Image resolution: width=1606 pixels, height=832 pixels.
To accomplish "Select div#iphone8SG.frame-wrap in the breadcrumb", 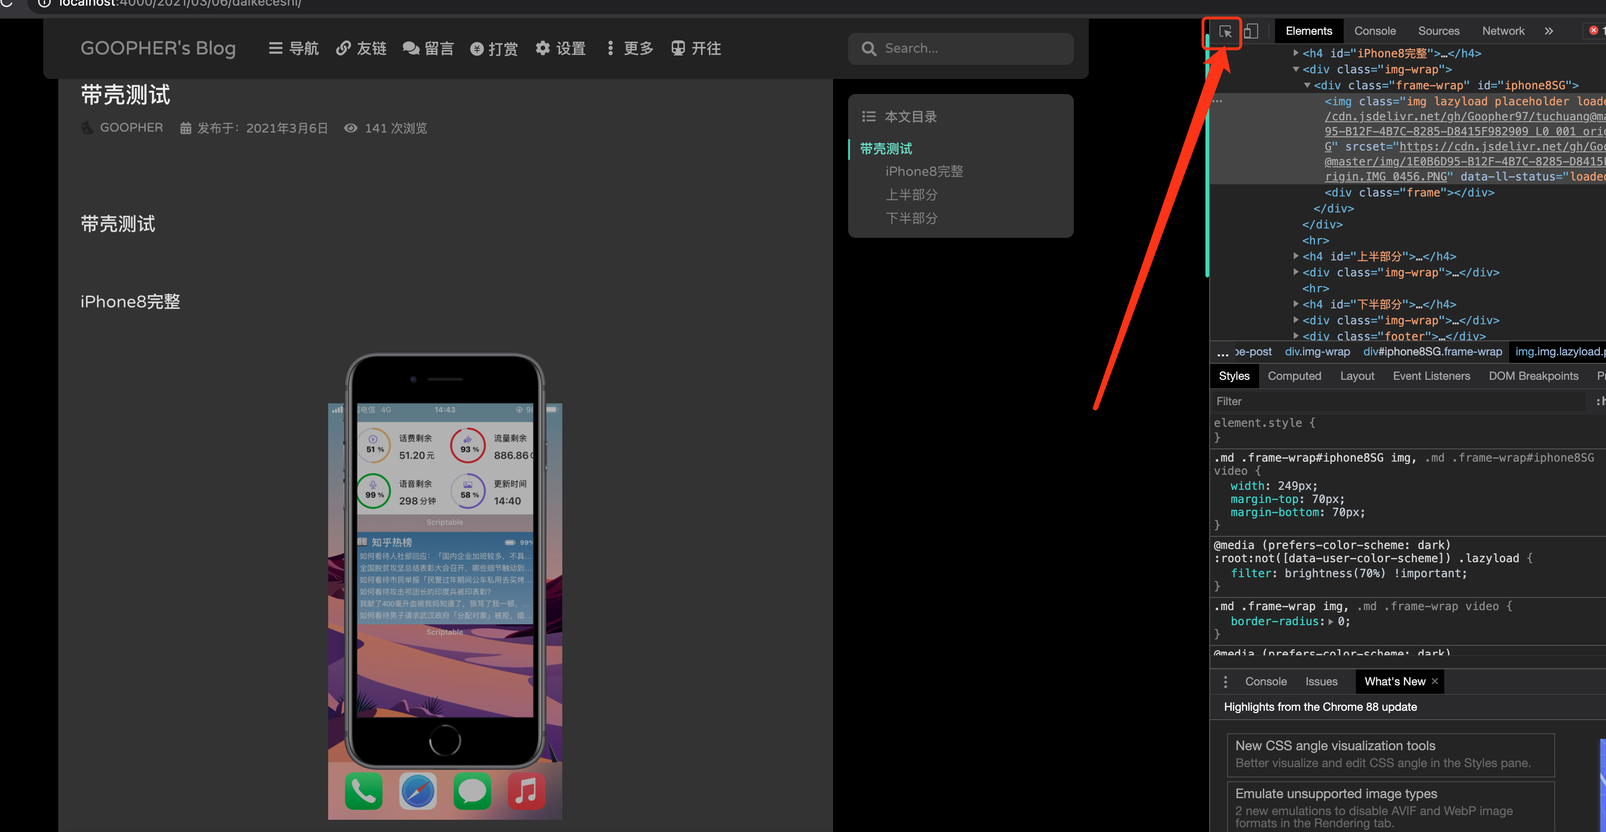I will point(1432,352).
